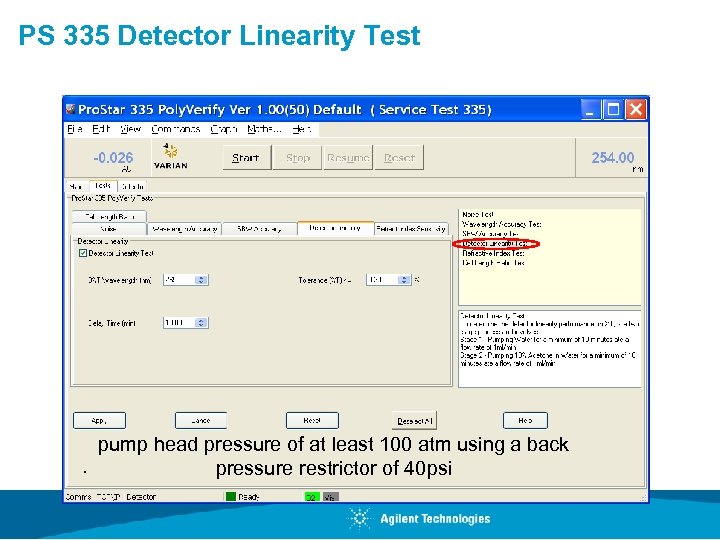The image size is (720, 540).
Task: Open the Noise test tab
Action: pos(109,229)
